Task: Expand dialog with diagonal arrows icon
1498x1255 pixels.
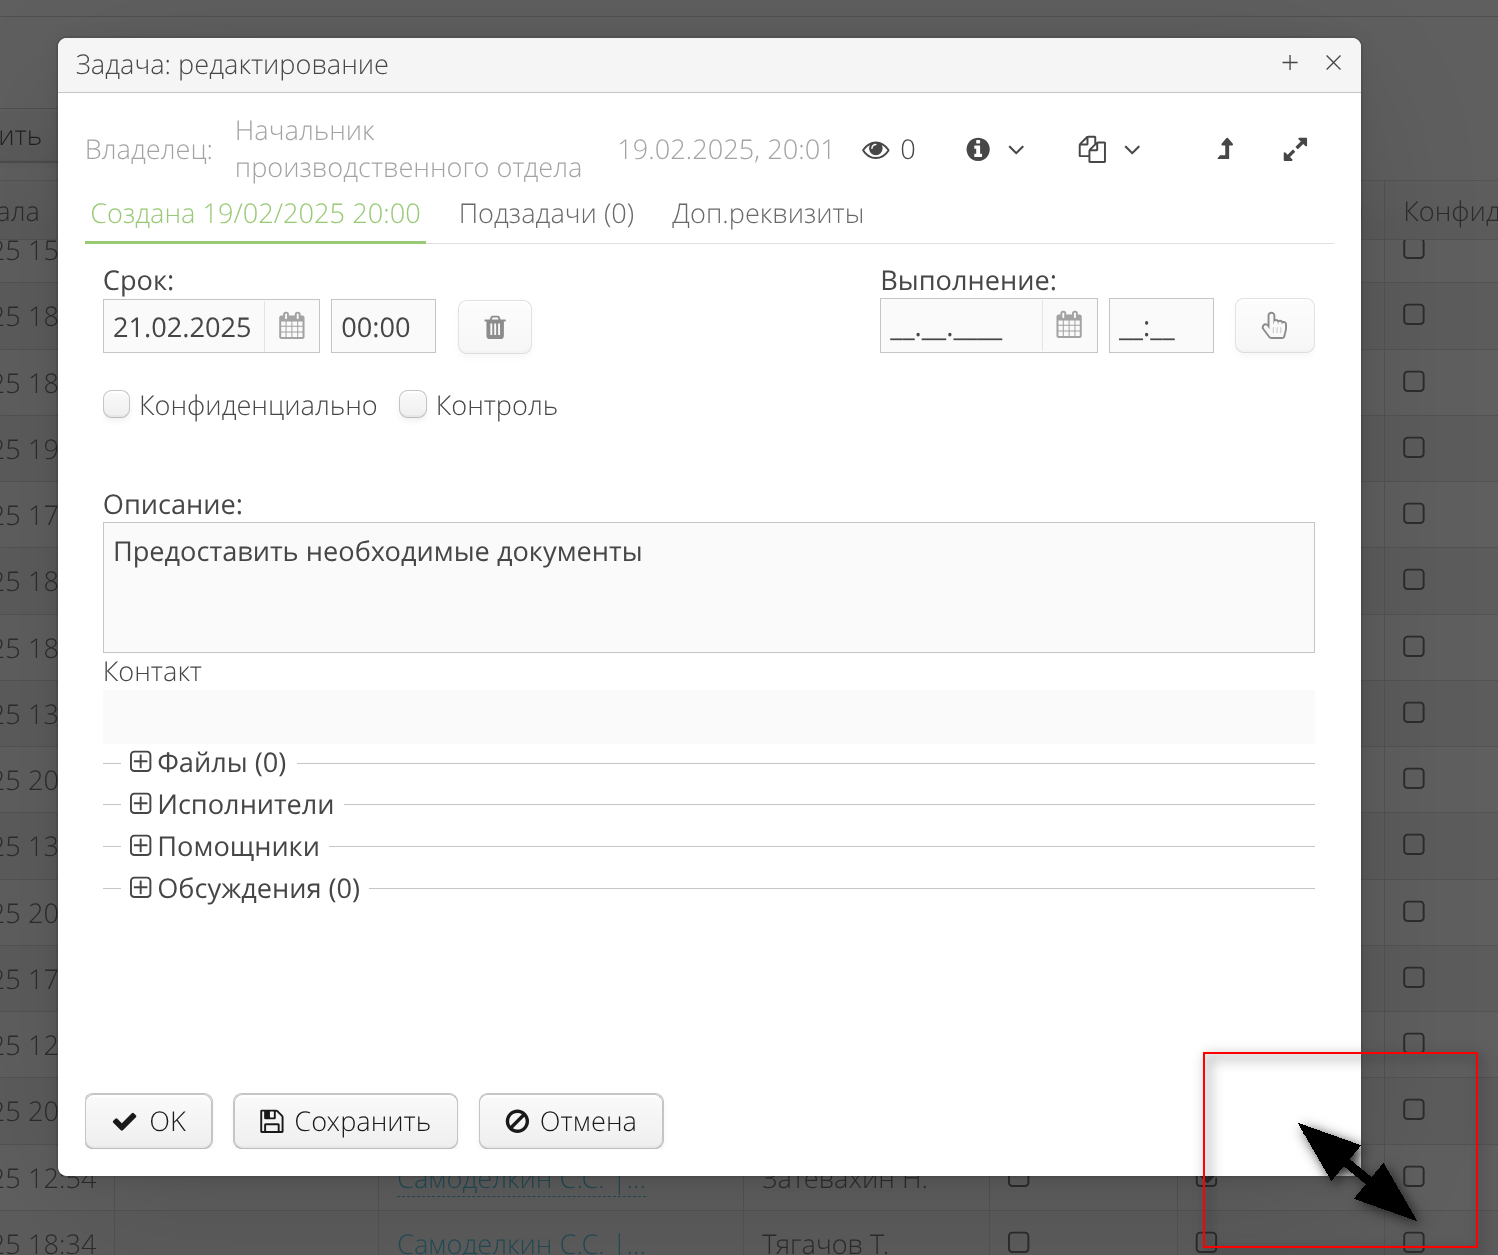Action: coord(1295,150)
